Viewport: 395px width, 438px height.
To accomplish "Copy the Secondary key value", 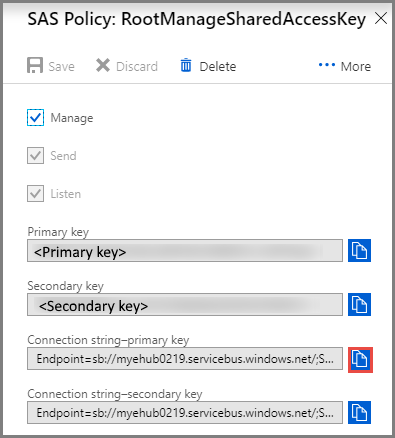I will click(359, 304).
